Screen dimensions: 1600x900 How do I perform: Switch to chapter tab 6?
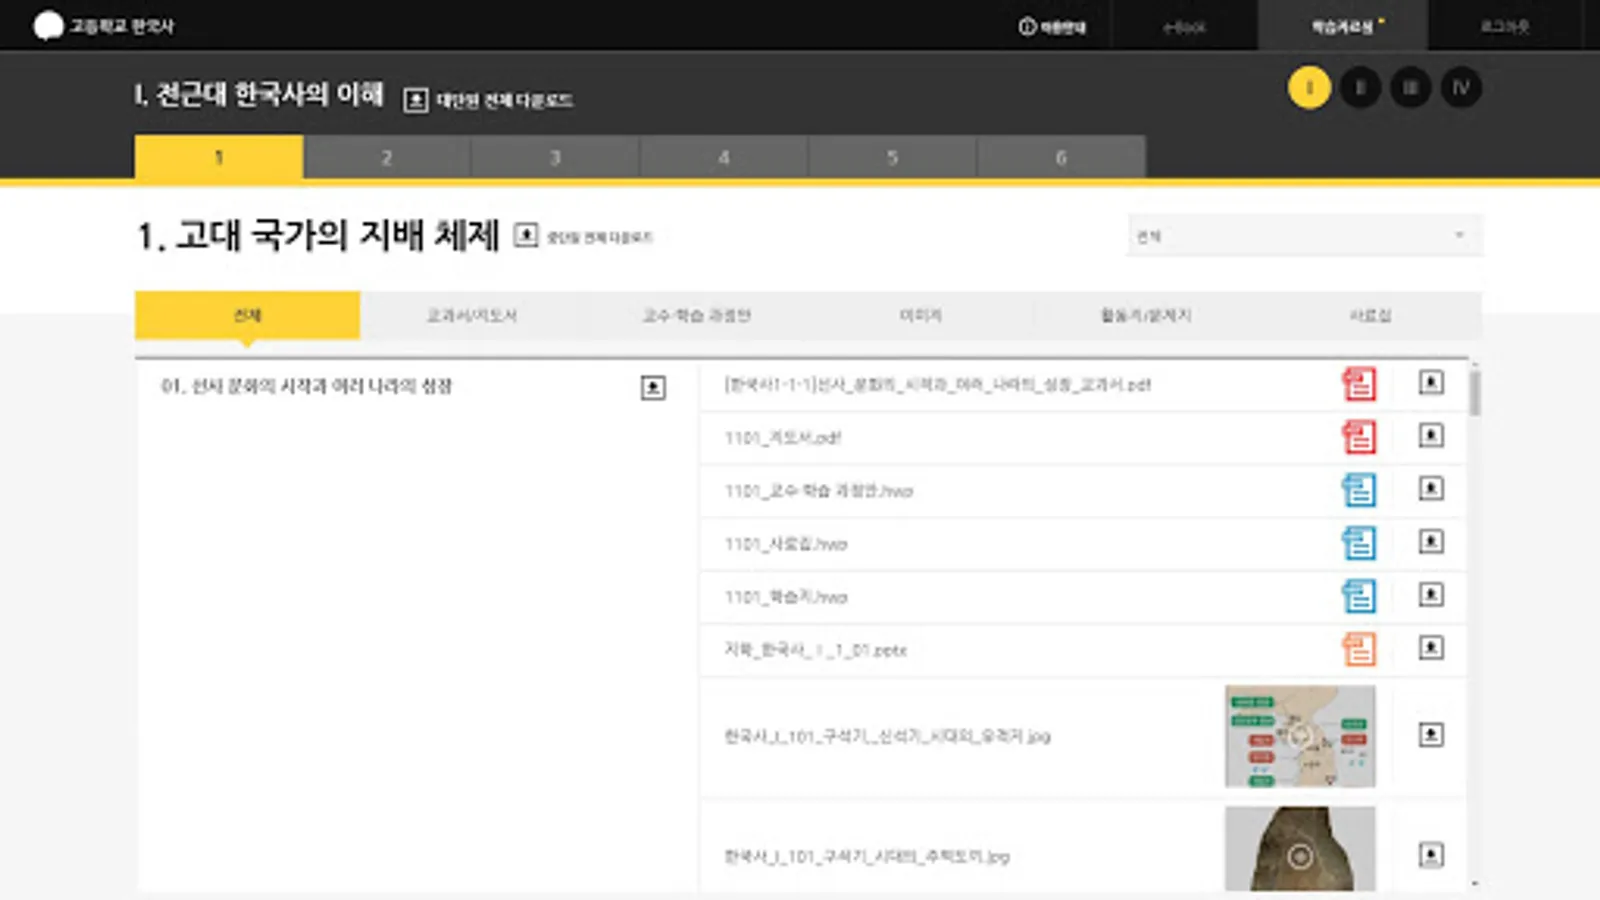(1061, 157)
